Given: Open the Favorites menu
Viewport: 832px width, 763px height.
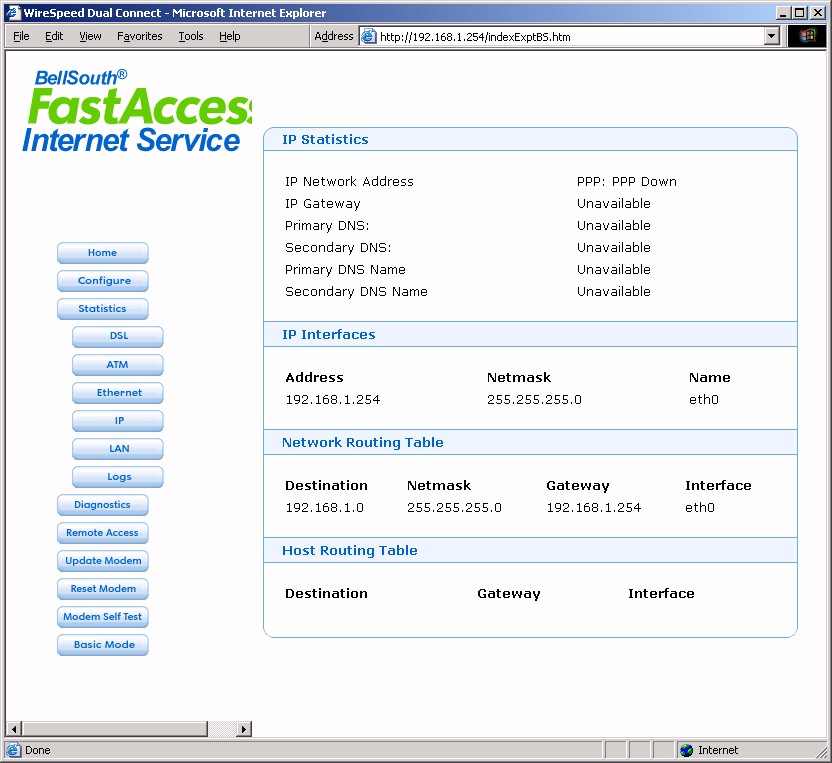Looking at the screenshot, I should pyautogui.click(x=140, y=36).
